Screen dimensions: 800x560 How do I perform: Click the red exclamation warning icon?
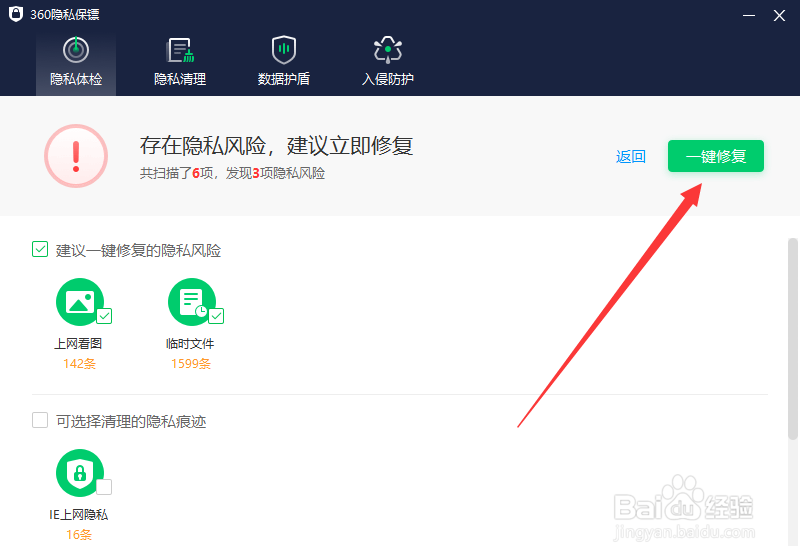click(x=76, y=156)
